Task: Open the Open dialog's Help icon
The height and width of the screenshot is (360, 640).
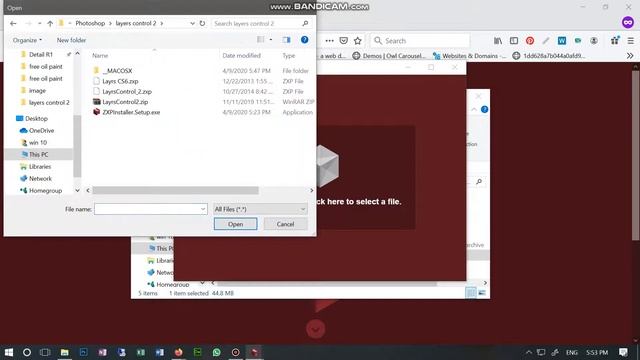Action: 304,40
